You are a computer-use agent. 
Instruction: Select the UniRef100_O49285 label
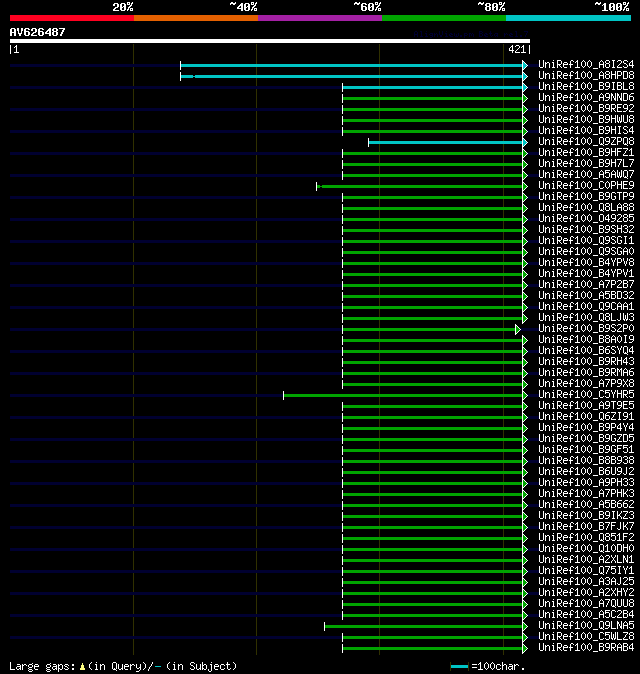586,218
